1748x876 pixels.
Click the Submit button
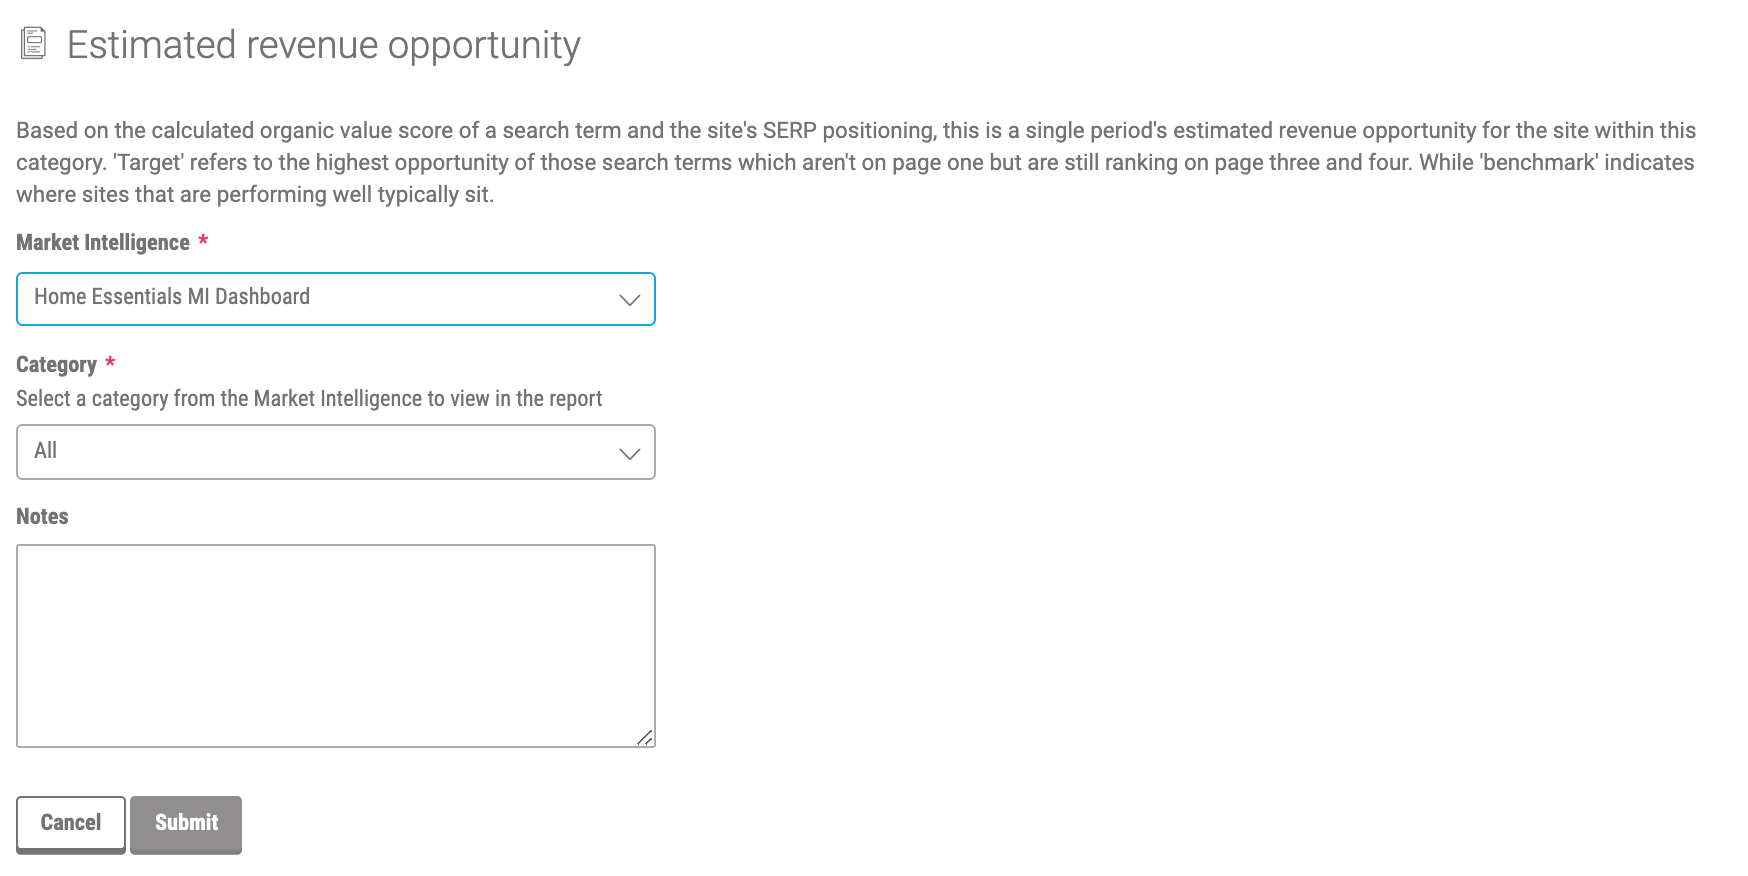186,823
